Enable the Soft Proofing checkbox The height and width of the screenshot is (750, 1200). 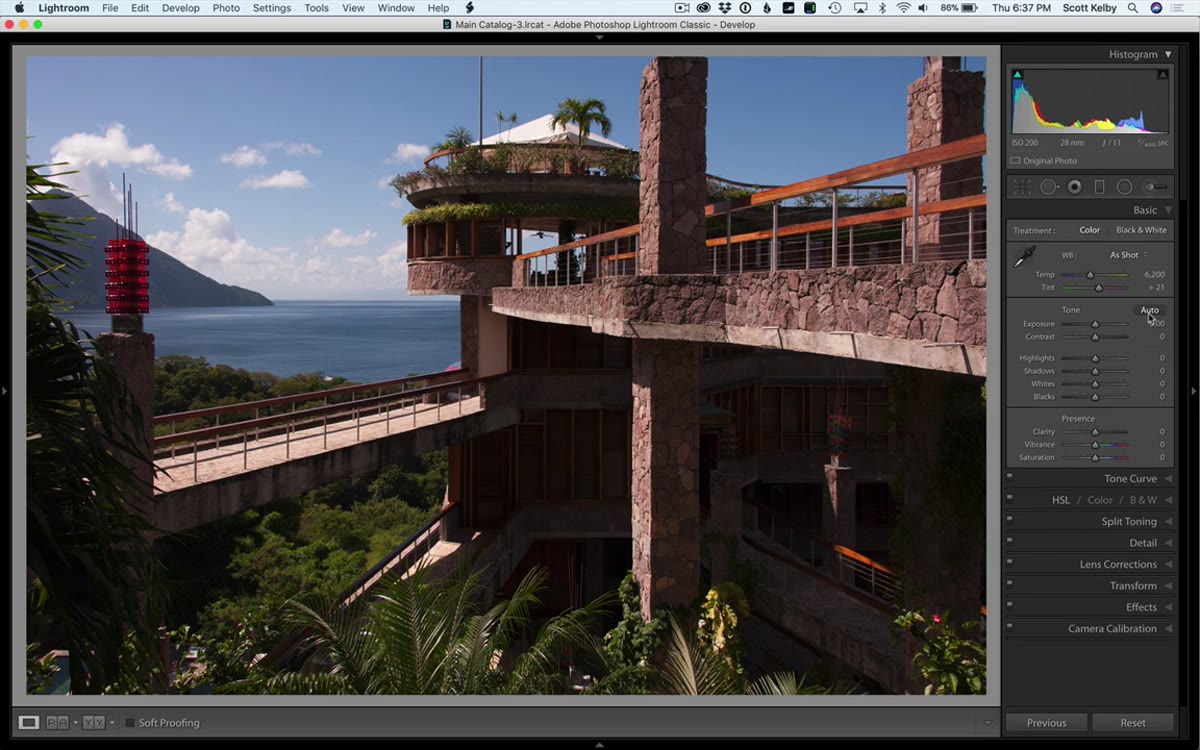(x=130, y=723)
